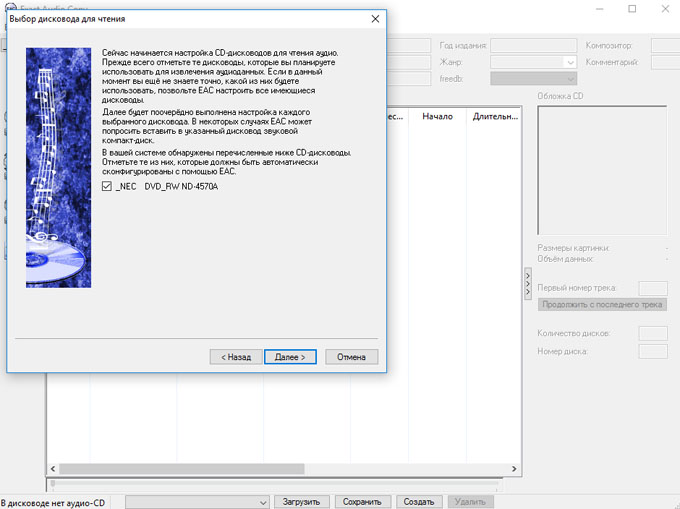
Task: Click the Первый номер трека field
Action: point(652,288)
